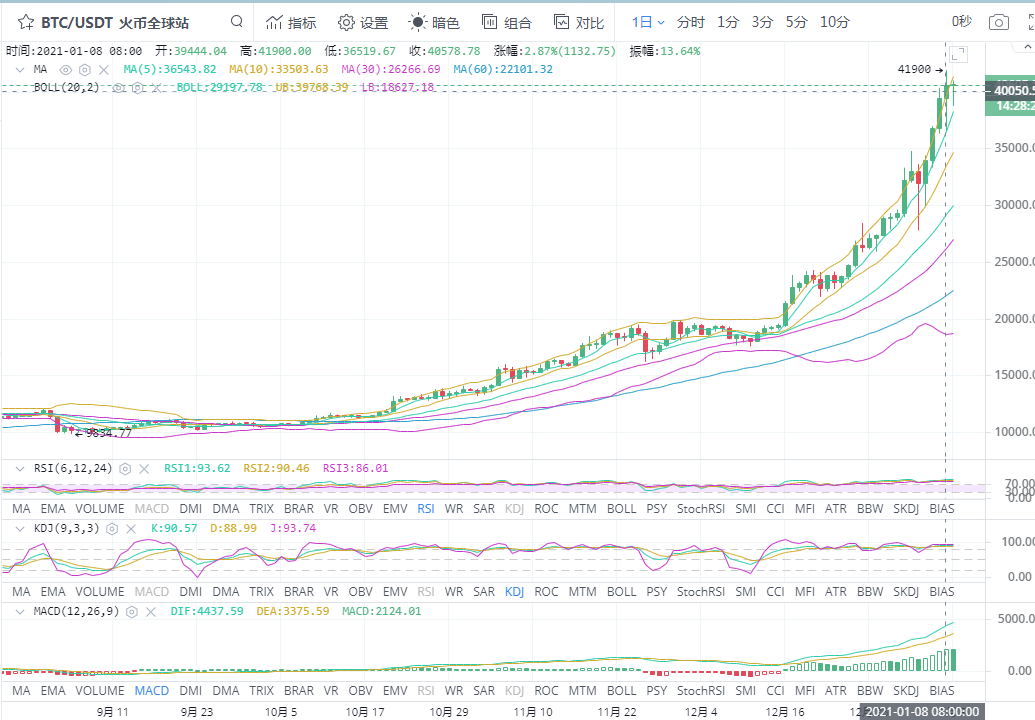Click the 对比 compare button

click(x=578, y=22)
